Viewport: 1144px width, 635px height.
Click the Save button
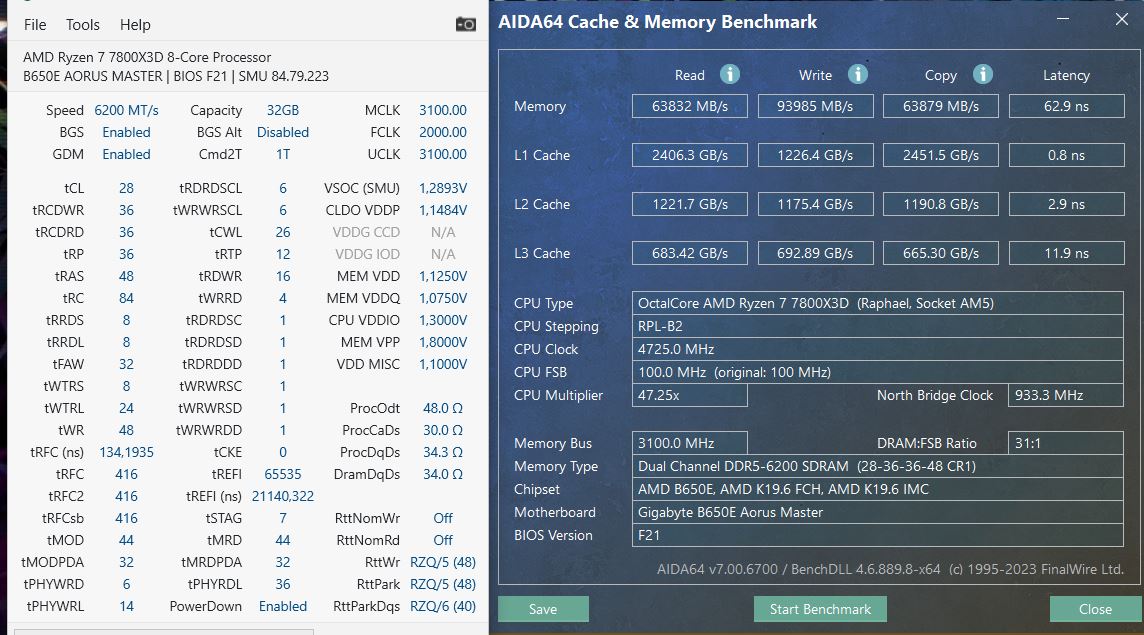point(543,609)
